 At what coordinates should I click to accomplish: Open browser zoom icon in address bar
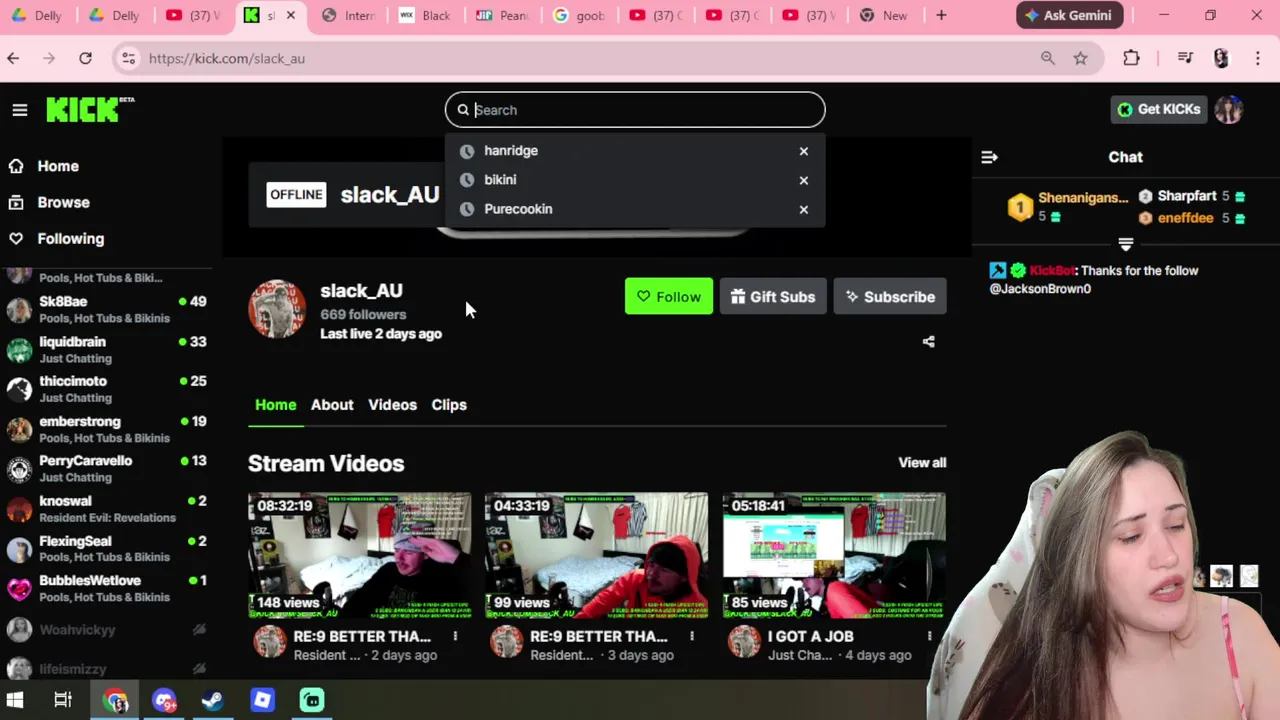1047,59
